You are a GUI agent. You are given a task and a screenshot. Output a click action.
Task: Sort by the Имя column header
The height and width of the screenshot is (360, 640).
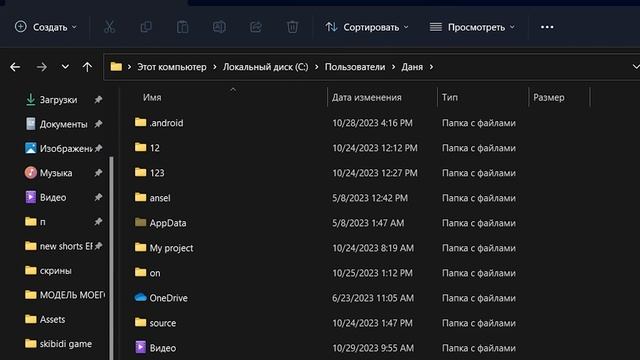(152, 98)
